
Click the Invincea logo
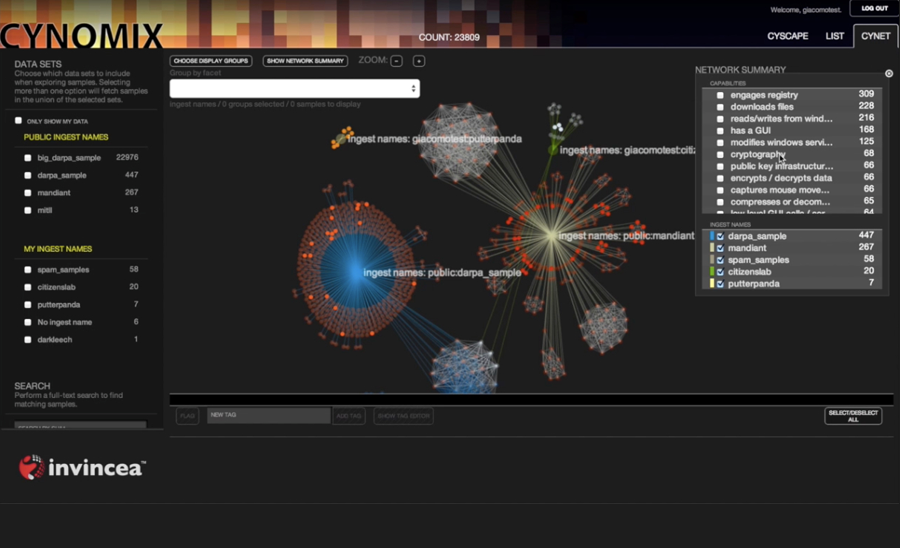click(x=83, y=467)
